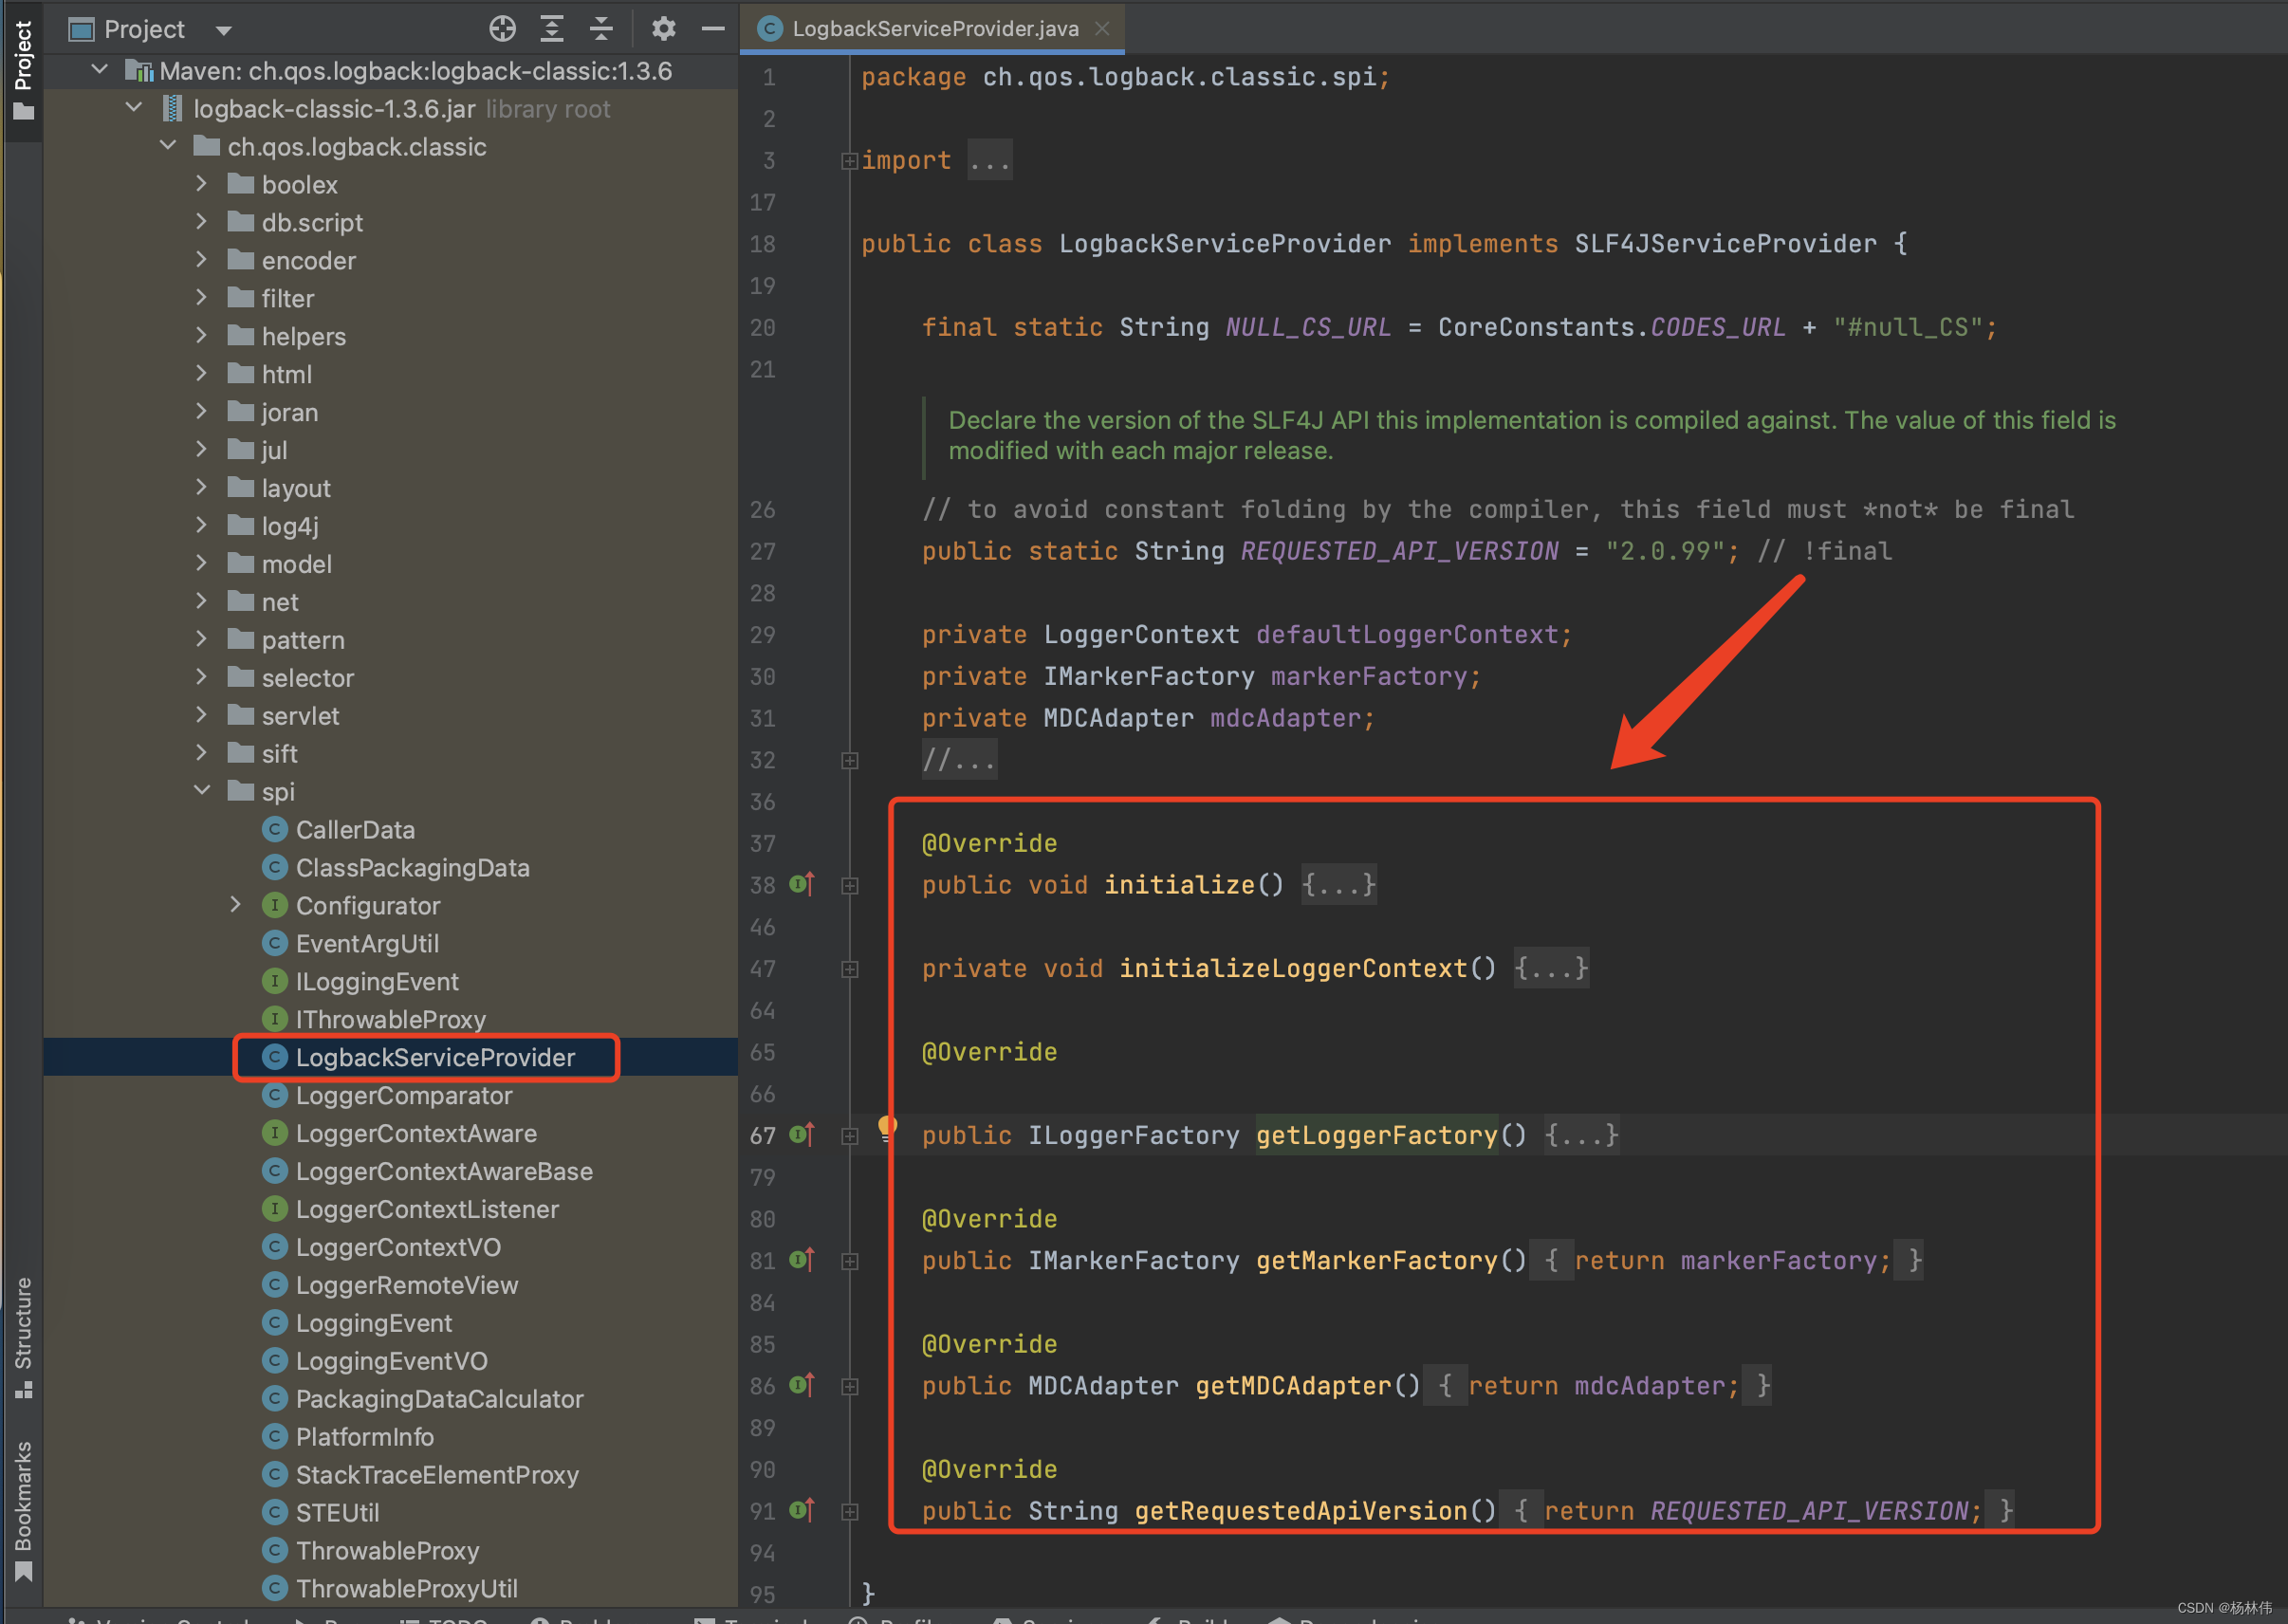Expand the boolex package folder
The width and height of the screenshot is (2288, 1624).
click(202, 184)
